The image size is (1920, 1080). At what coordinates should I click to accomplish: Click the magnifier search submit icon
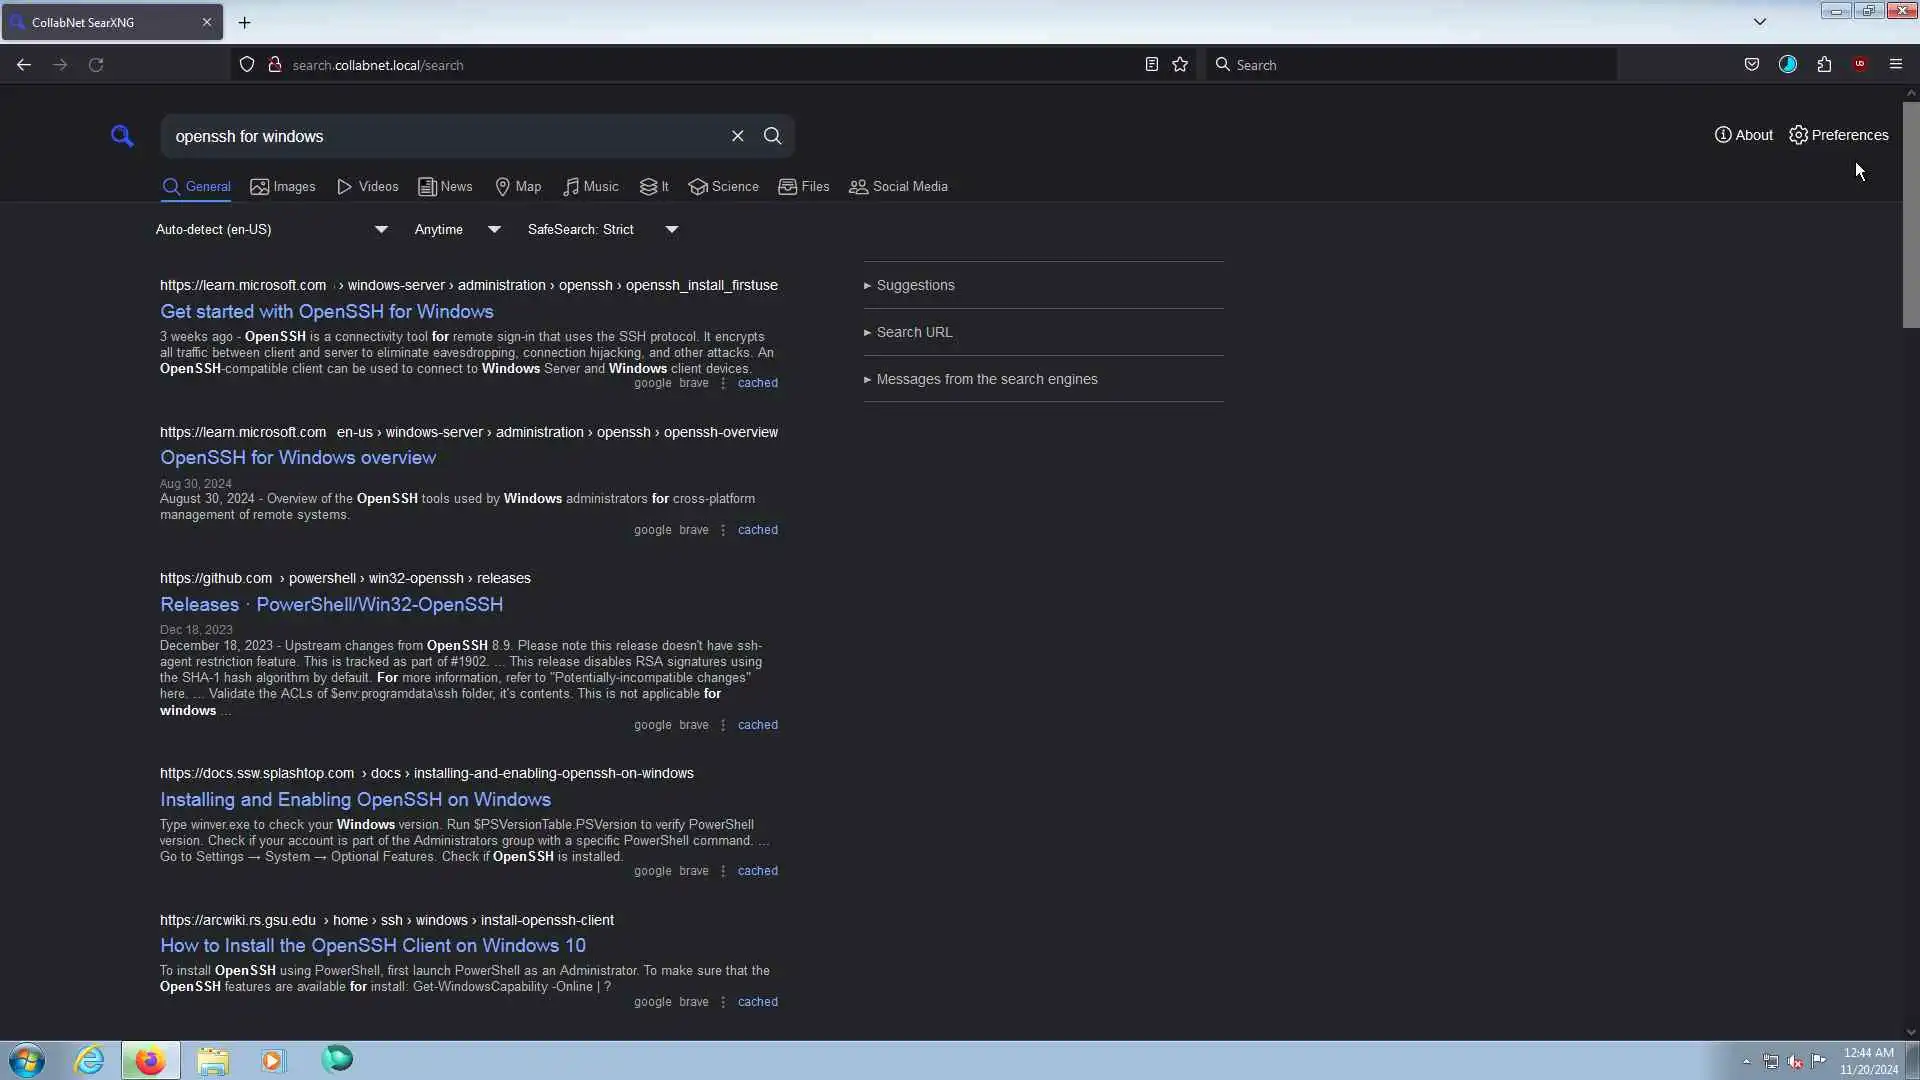coord(772,136)
